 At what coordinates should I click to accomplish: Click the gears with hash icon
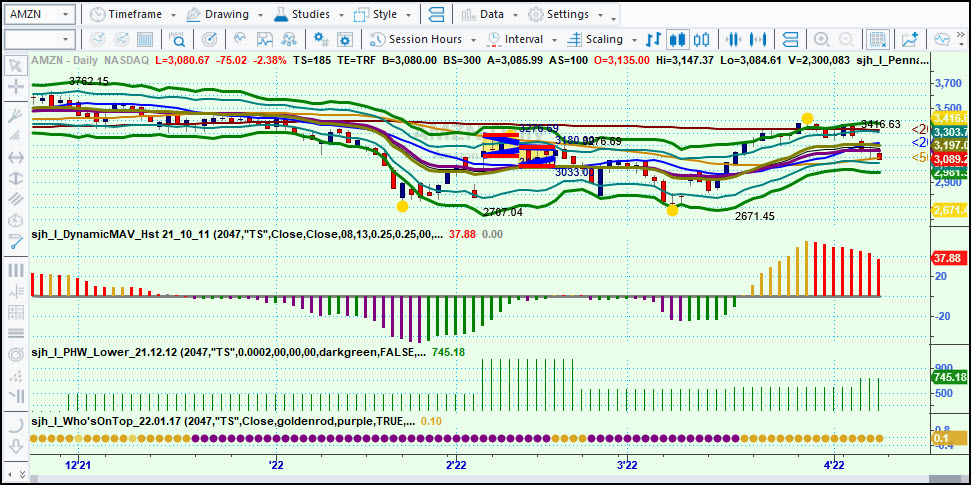coord(321,40)
